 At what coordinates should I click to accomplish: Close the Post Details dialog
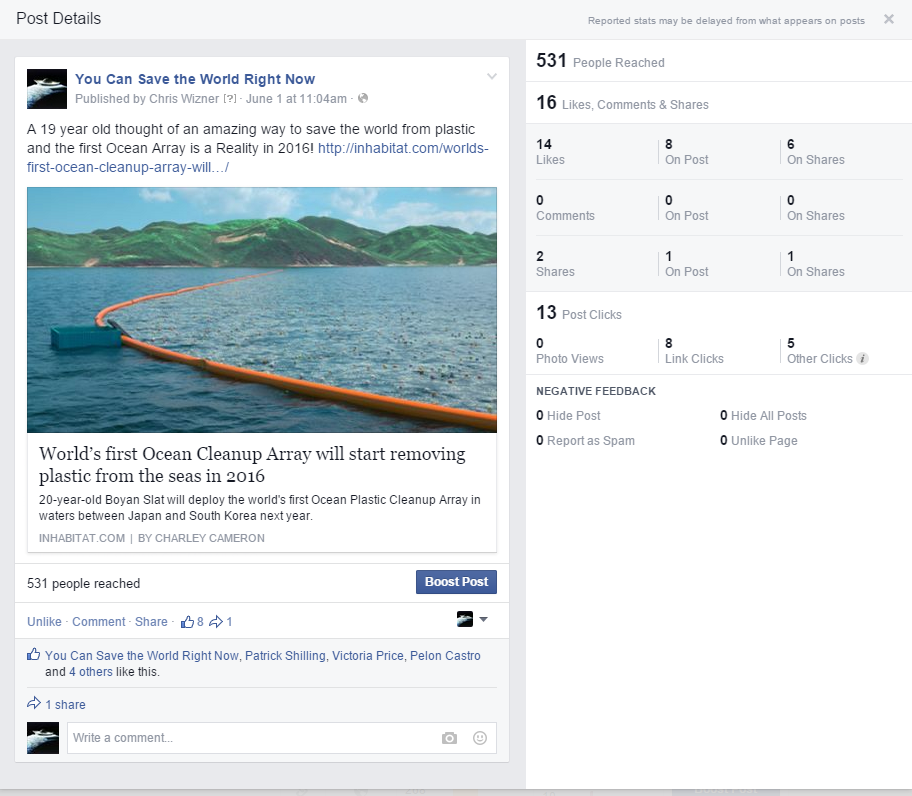click(889, 19)
